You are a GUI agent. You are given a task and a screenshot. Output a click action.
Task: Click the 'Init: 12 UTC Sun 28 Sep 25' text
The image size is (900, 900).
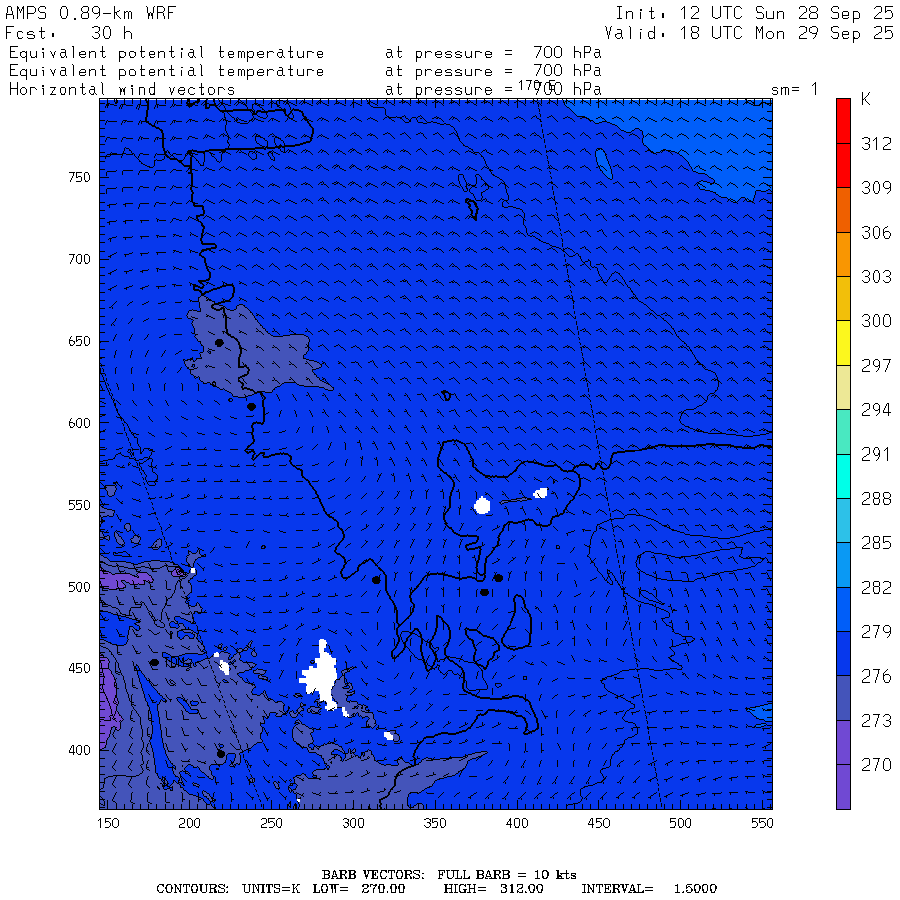tap(754, 13)
